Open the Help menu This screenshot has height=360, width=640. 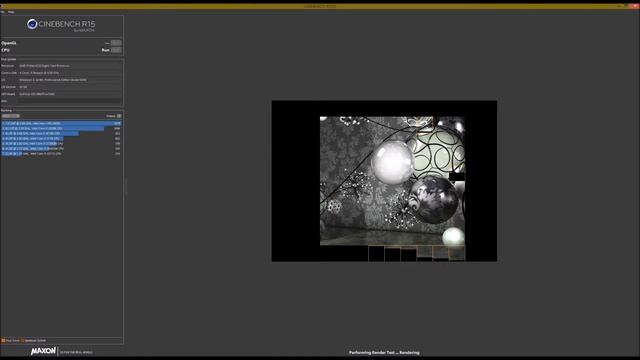coord(11,12)
